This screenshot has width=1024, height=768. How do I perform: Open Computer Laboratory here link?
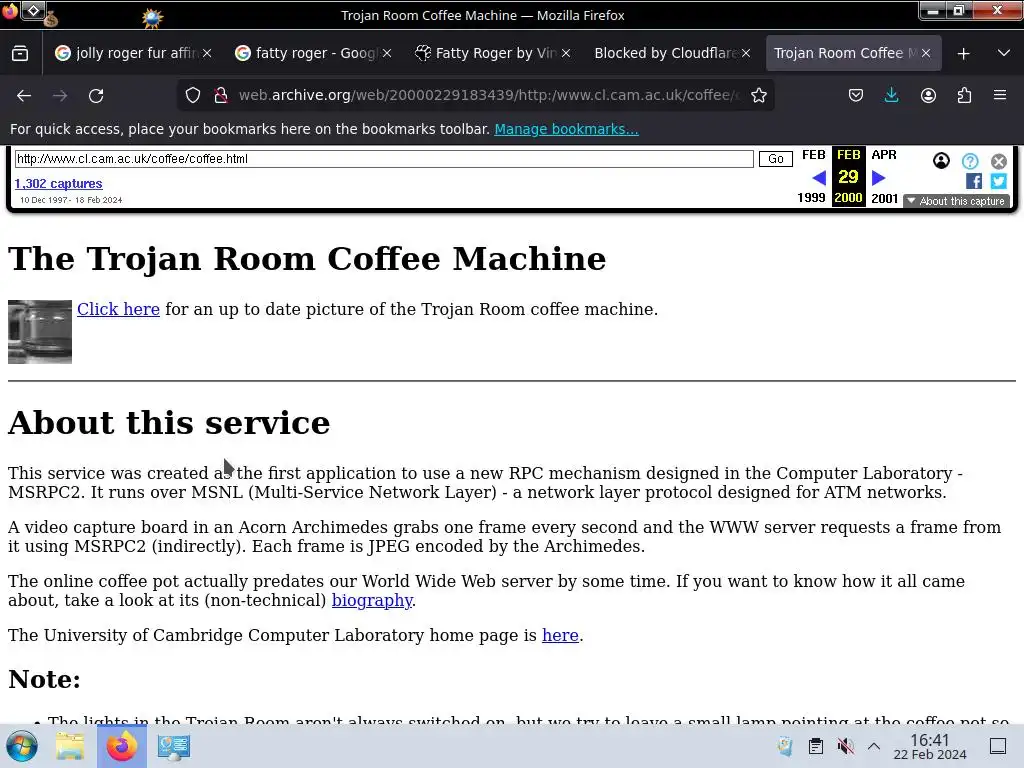(x=560, y=635)
